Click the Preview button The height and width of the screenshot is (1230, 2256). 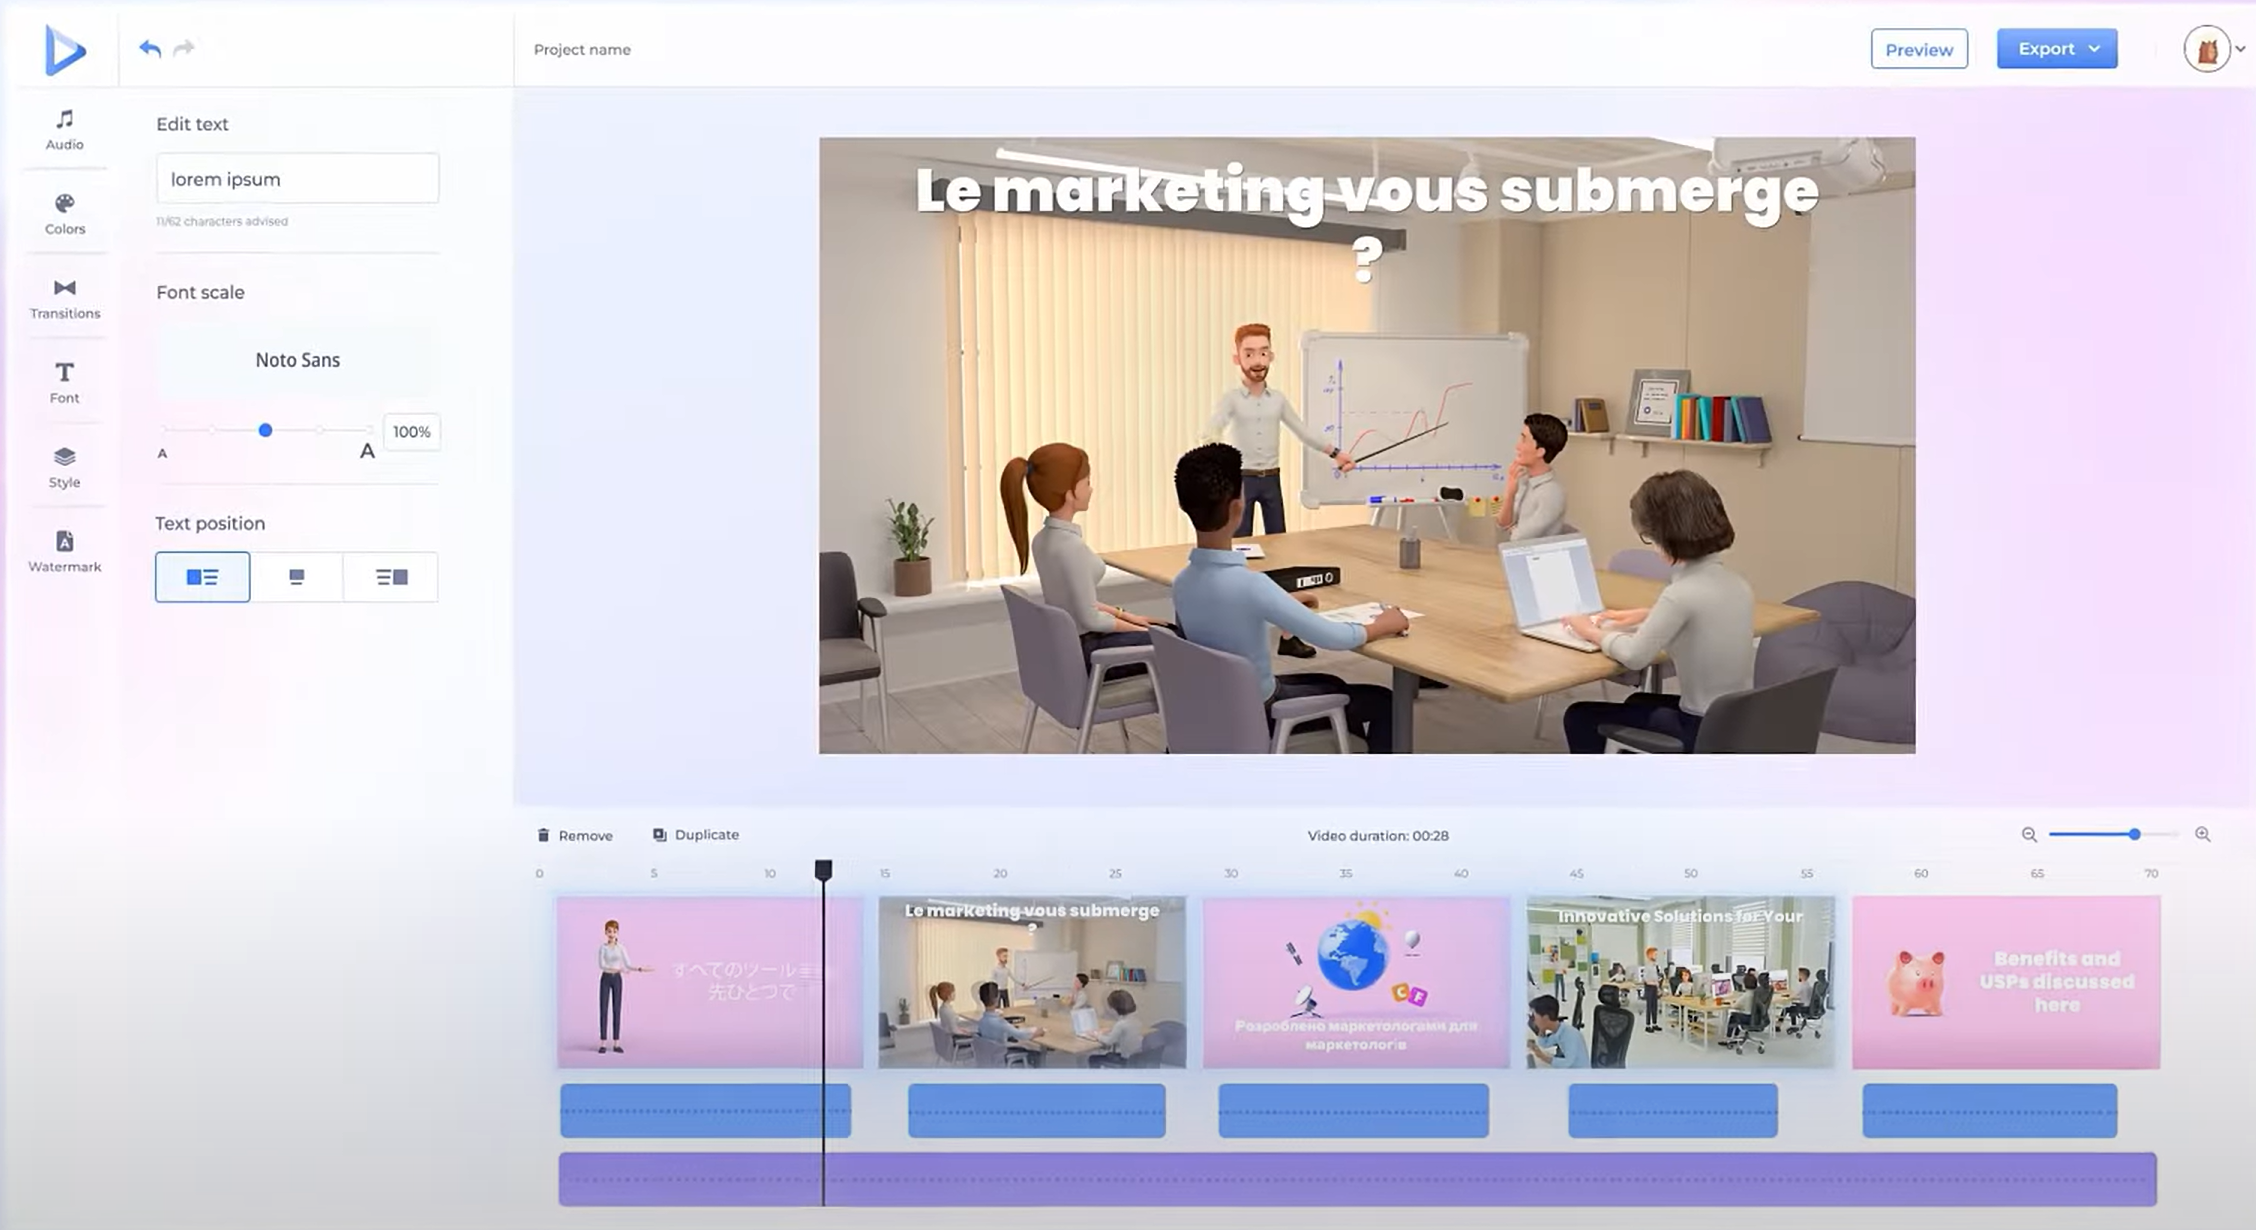[x=1918, y=49]
